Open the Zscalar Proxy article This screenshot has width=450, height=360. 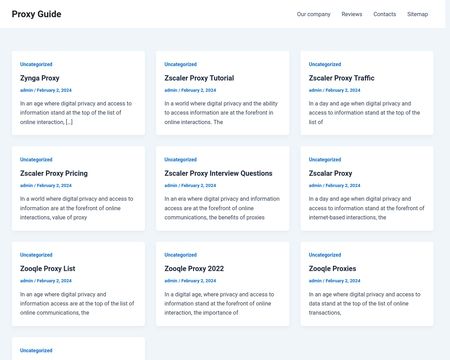[330, 173]
